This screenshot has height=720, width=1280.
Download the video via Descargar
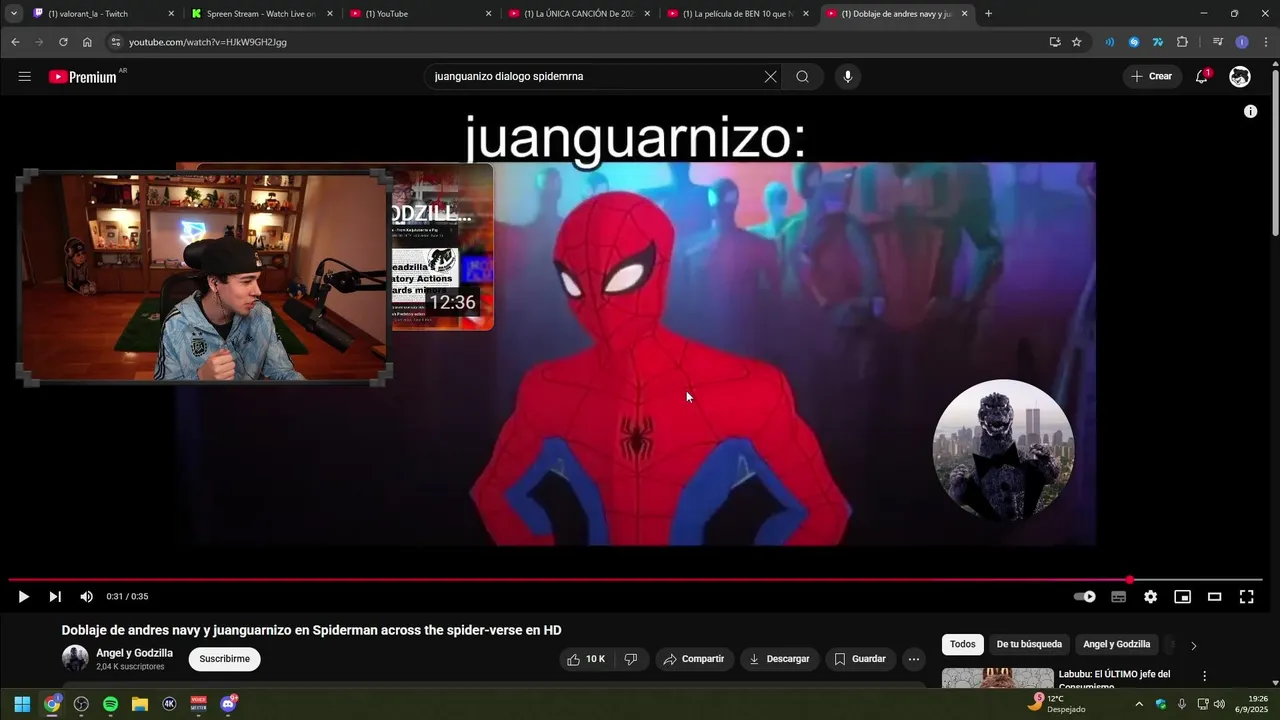pos(779,659)
